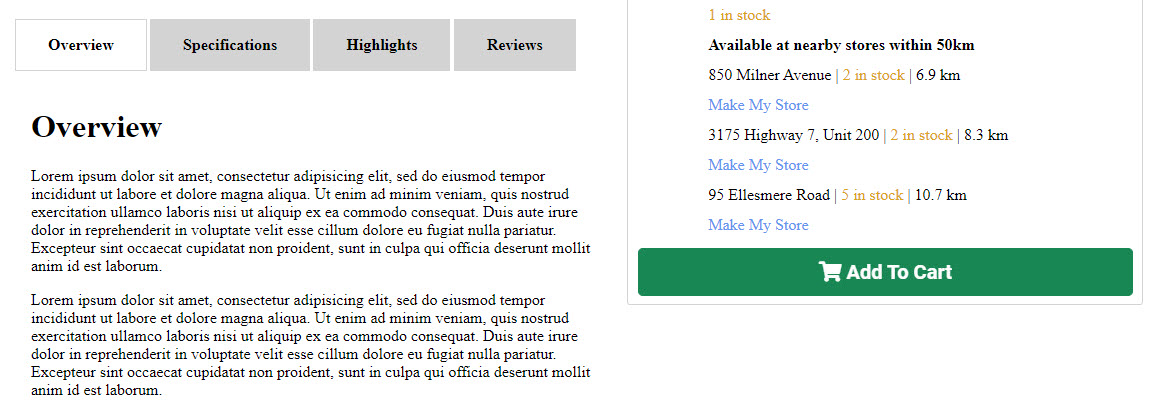Click Make My Store under 3175 Highway 7

[758, 165]
